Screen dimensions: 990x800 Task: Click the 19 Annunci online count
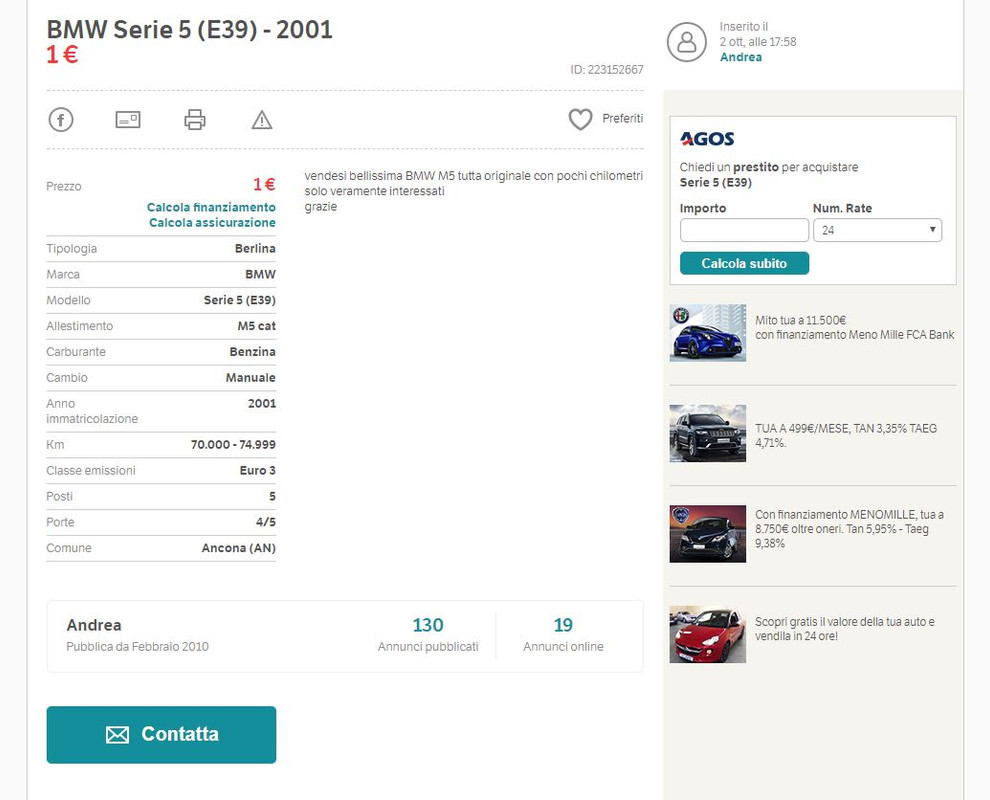tap(563, 625)
